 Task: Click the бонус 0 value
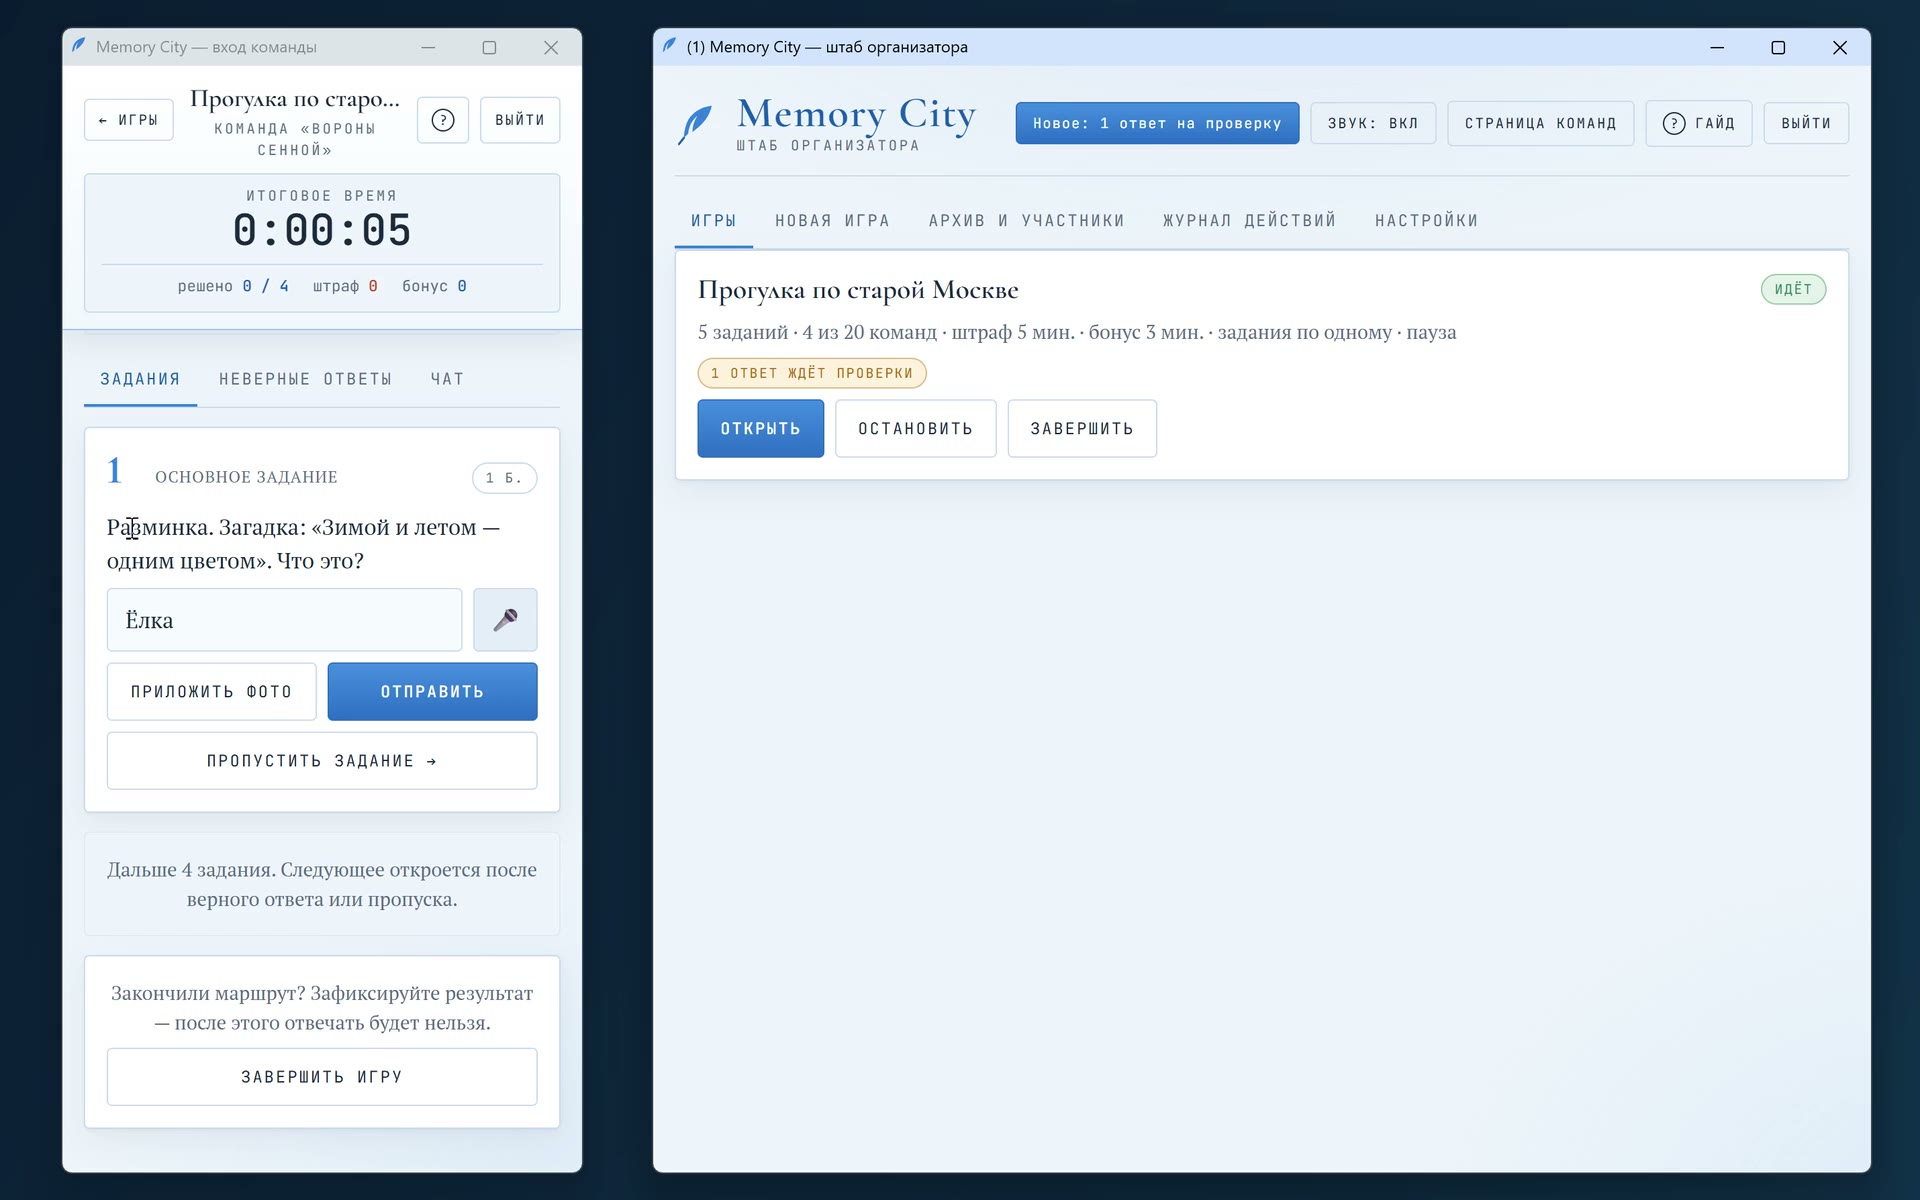tap(434, 287)
